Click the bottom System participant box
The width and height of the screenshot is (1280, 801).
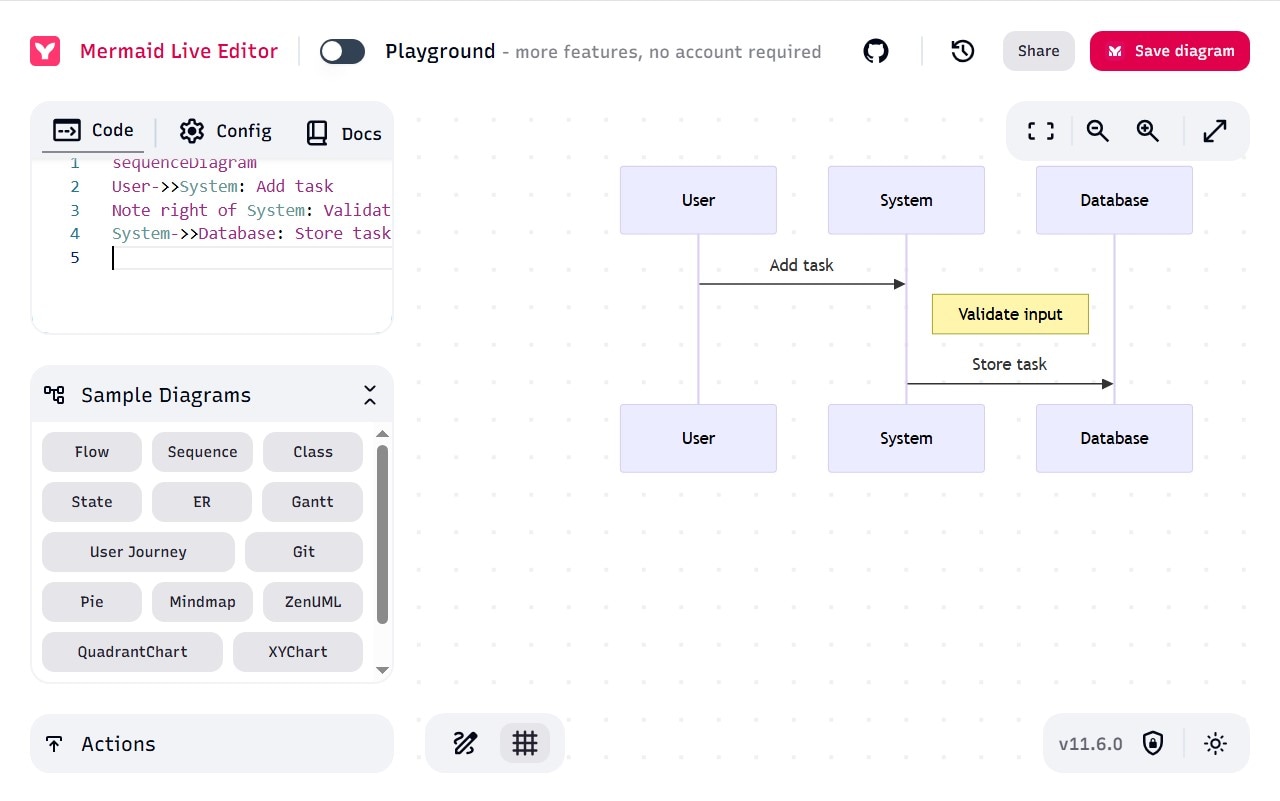[x=906, y=438]
